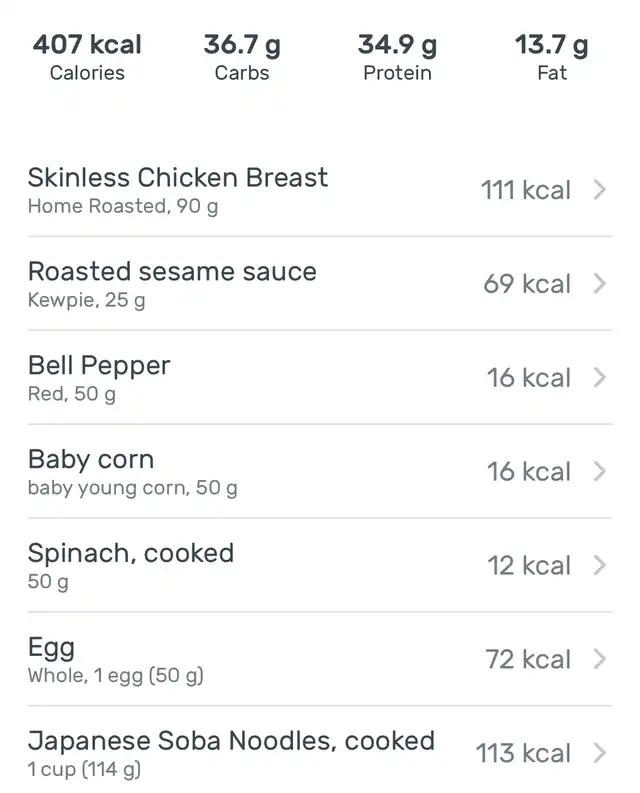This screenshot has width=640, height=793.
Task: Open the Egg entry chevron
Action: 600,660
